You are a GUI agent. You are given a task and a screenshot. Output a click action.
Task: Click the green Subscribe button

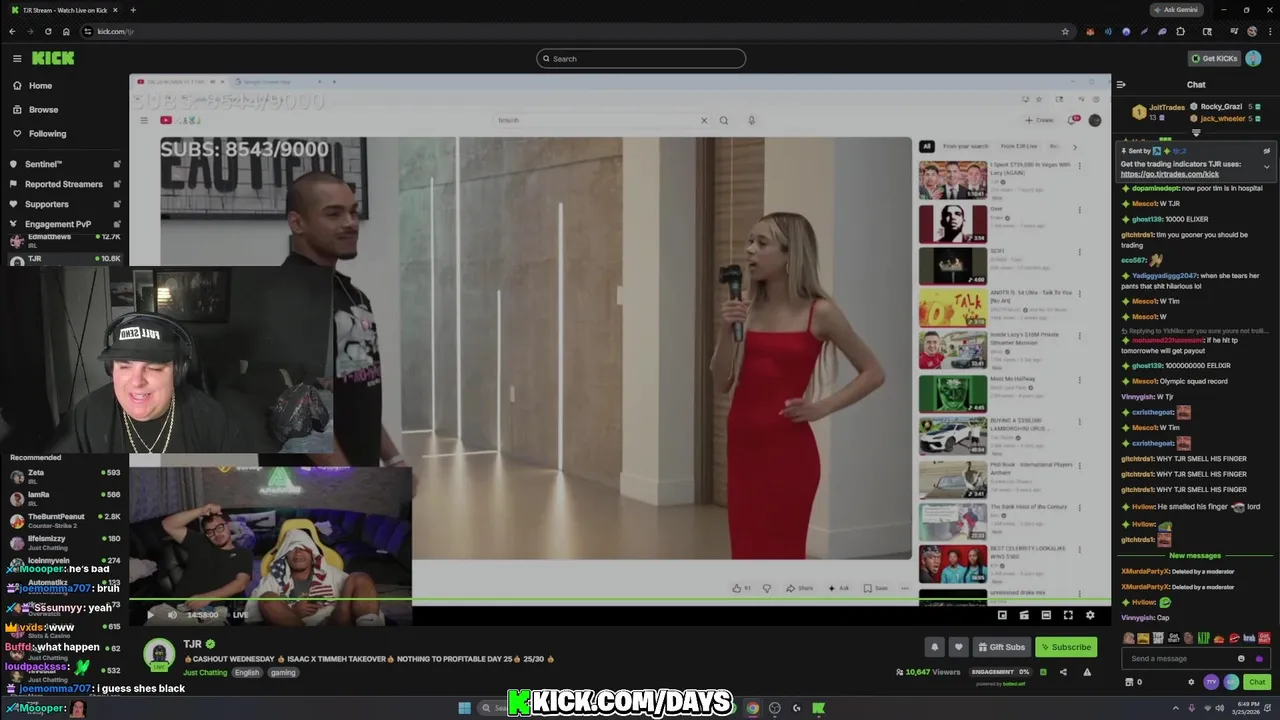tap(1066, 647)
